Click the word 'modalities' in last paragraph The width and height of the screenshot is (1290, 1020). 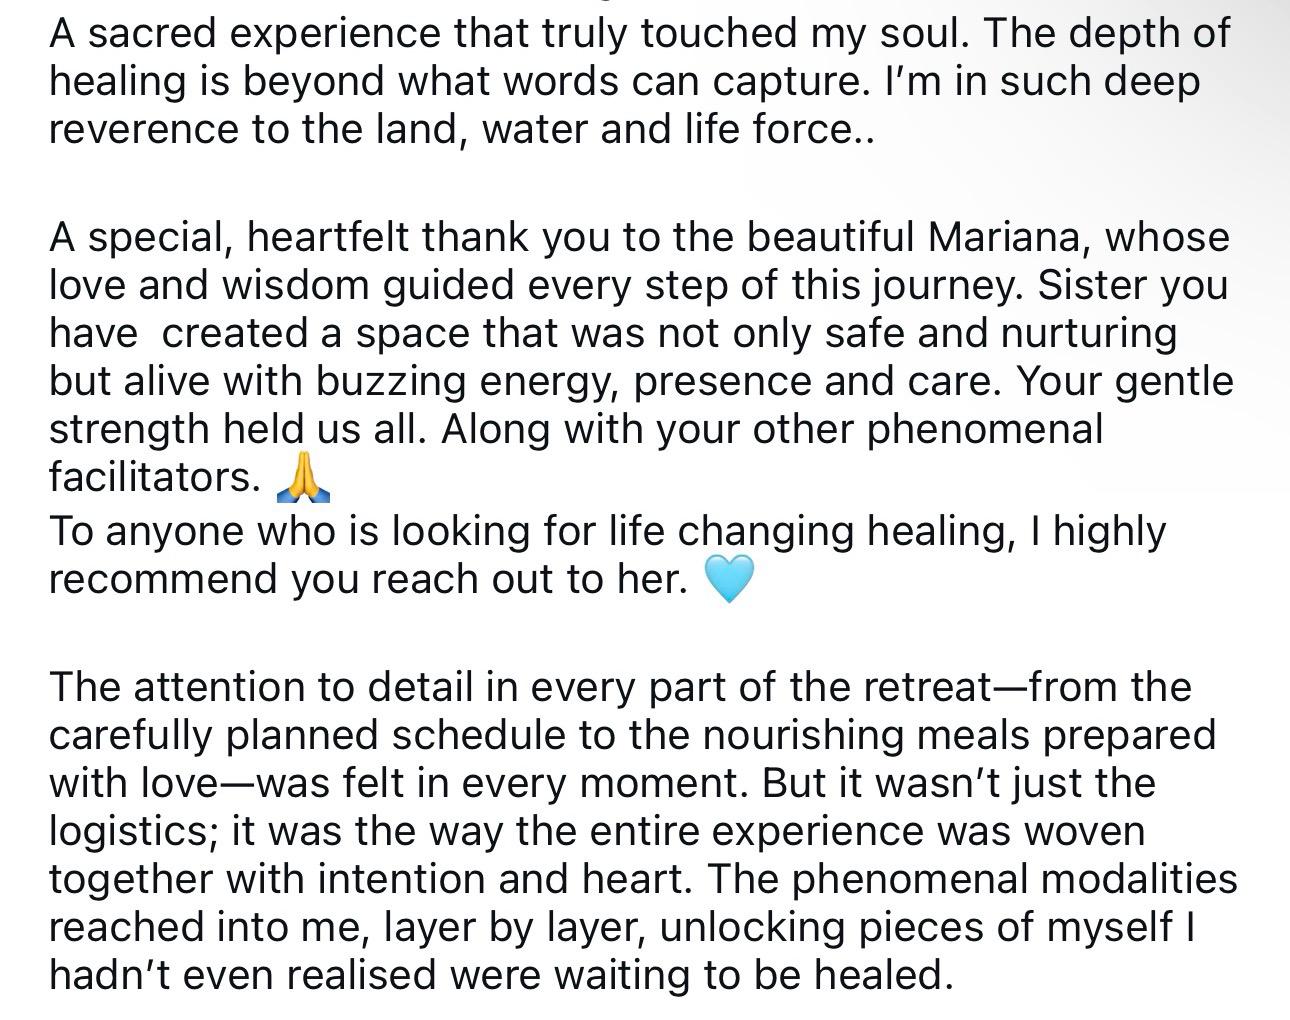1139,879
